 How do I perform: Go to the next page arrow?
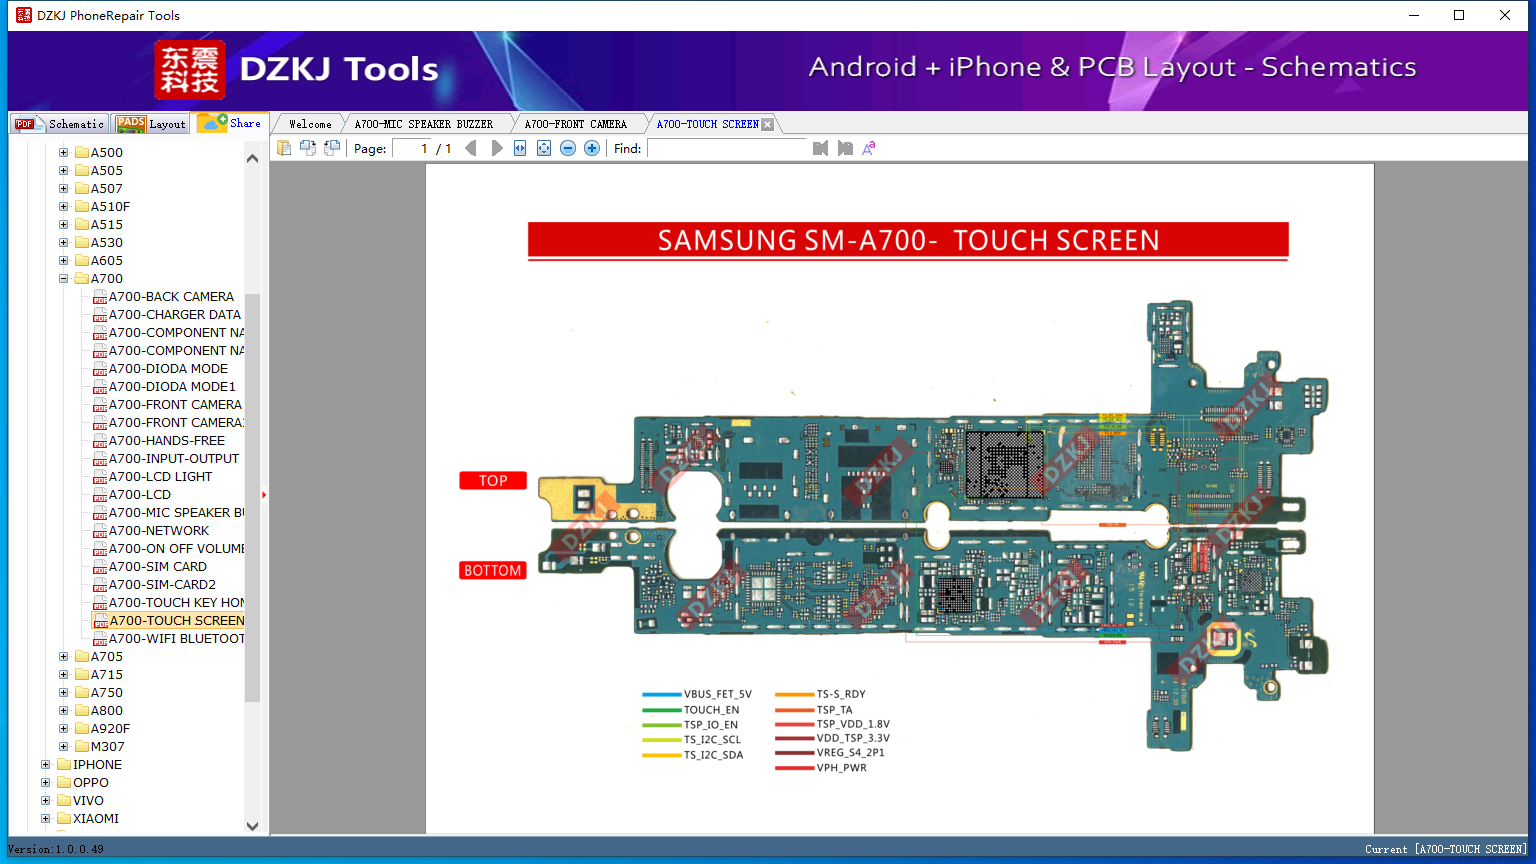pyautogui.click(x=497, y=148)
